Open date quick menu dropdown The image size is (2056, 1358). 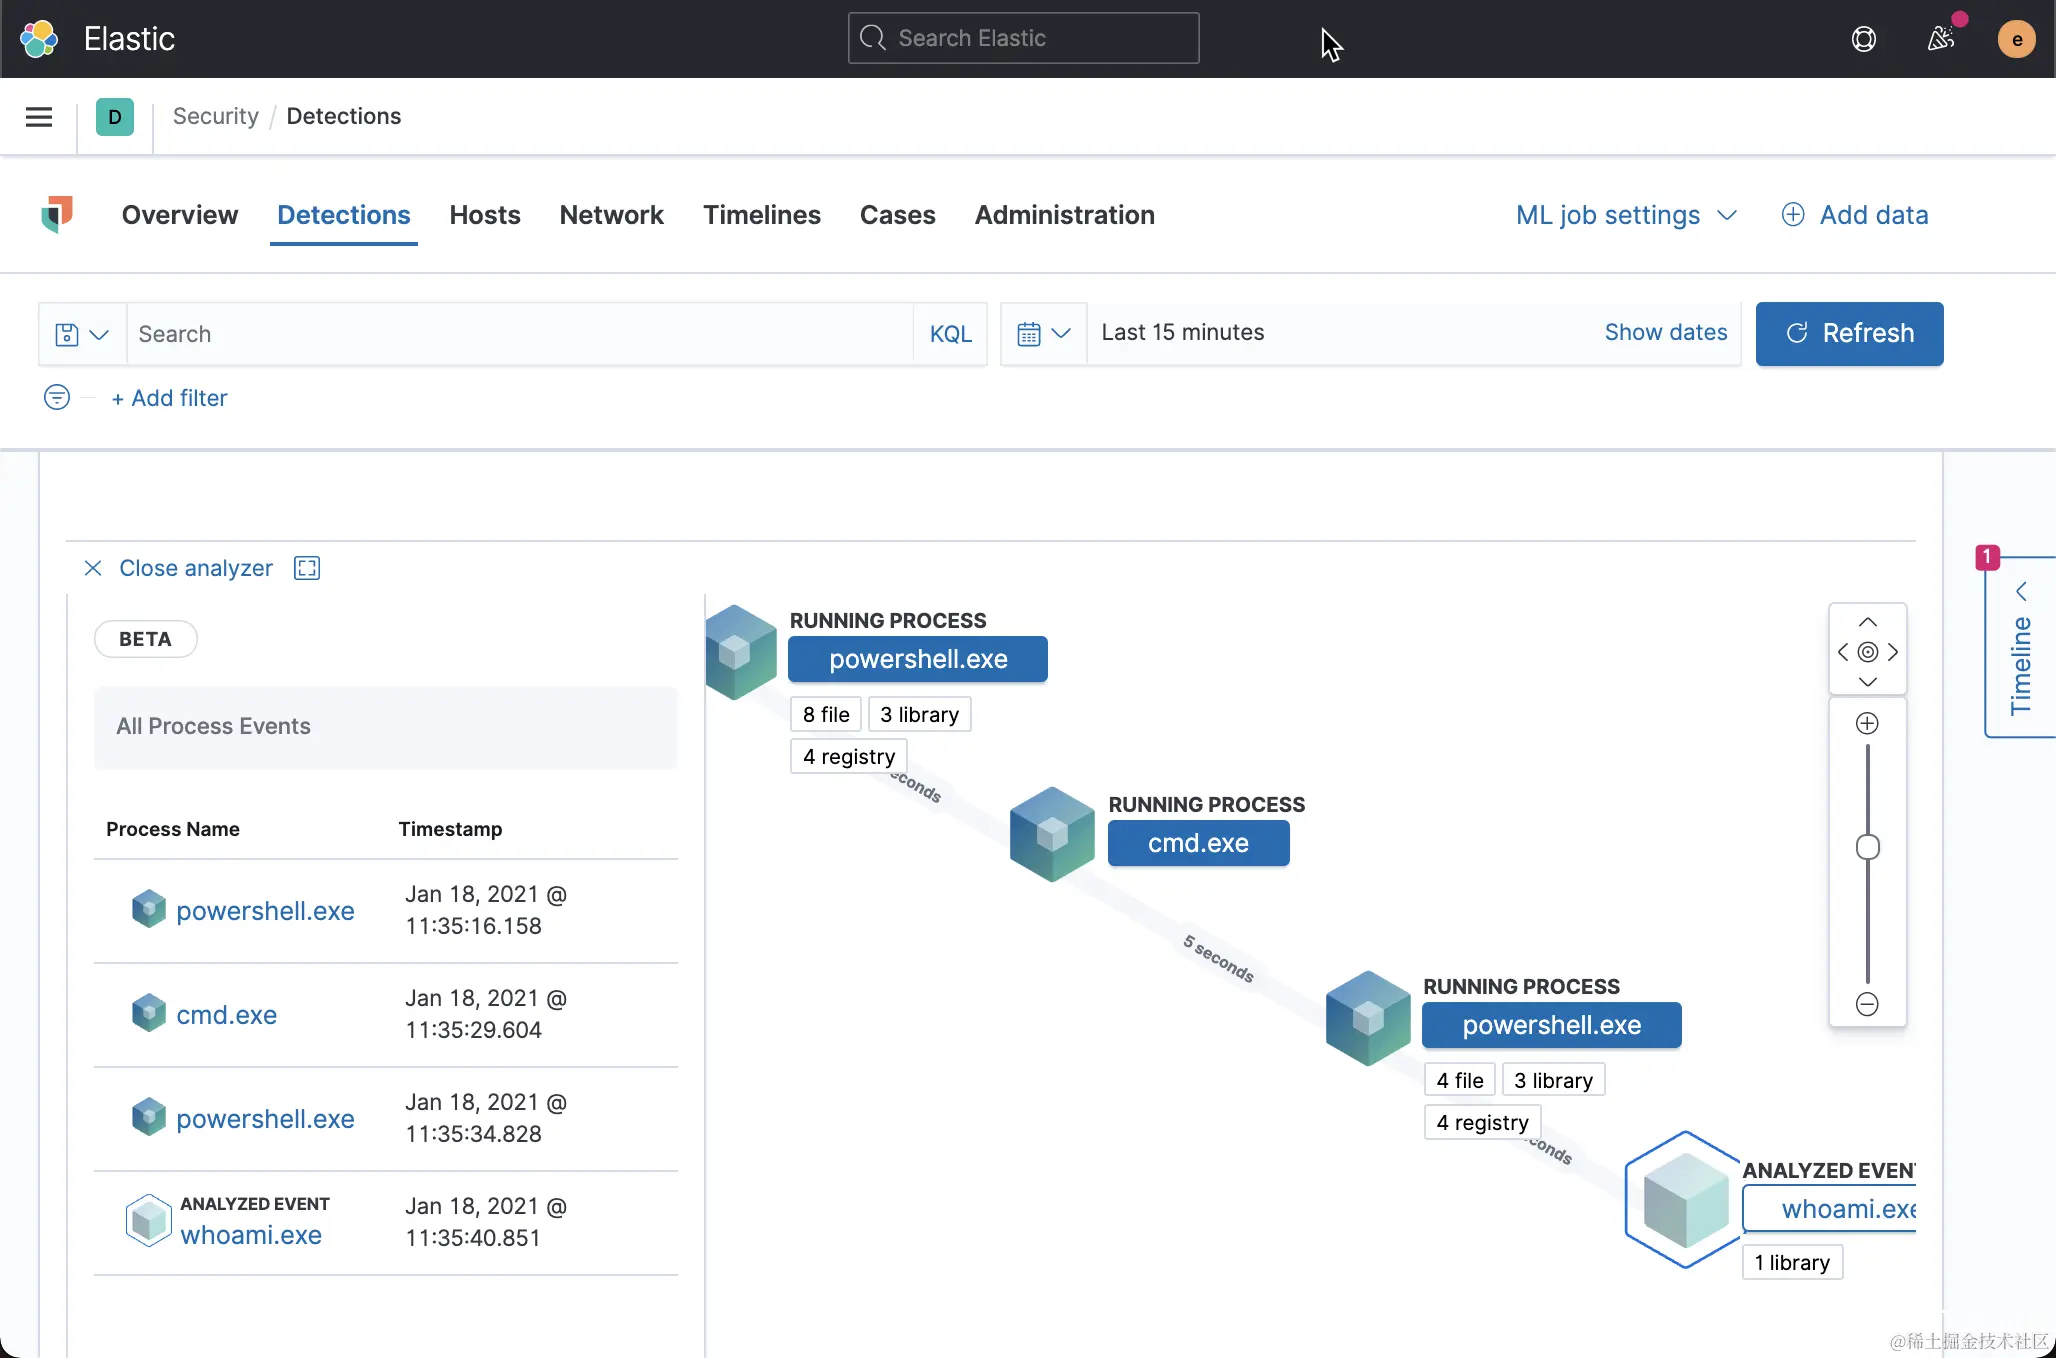point(1043,334)
